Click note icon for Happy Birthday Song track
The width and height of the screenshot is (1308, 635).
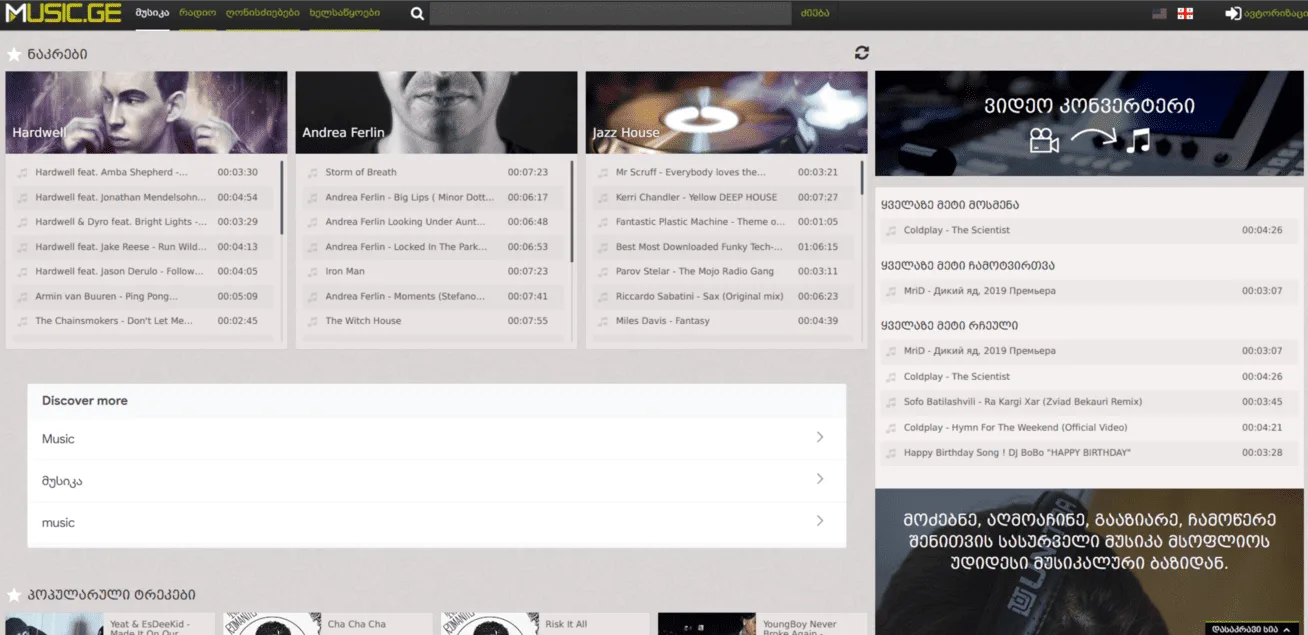(891, 453)
